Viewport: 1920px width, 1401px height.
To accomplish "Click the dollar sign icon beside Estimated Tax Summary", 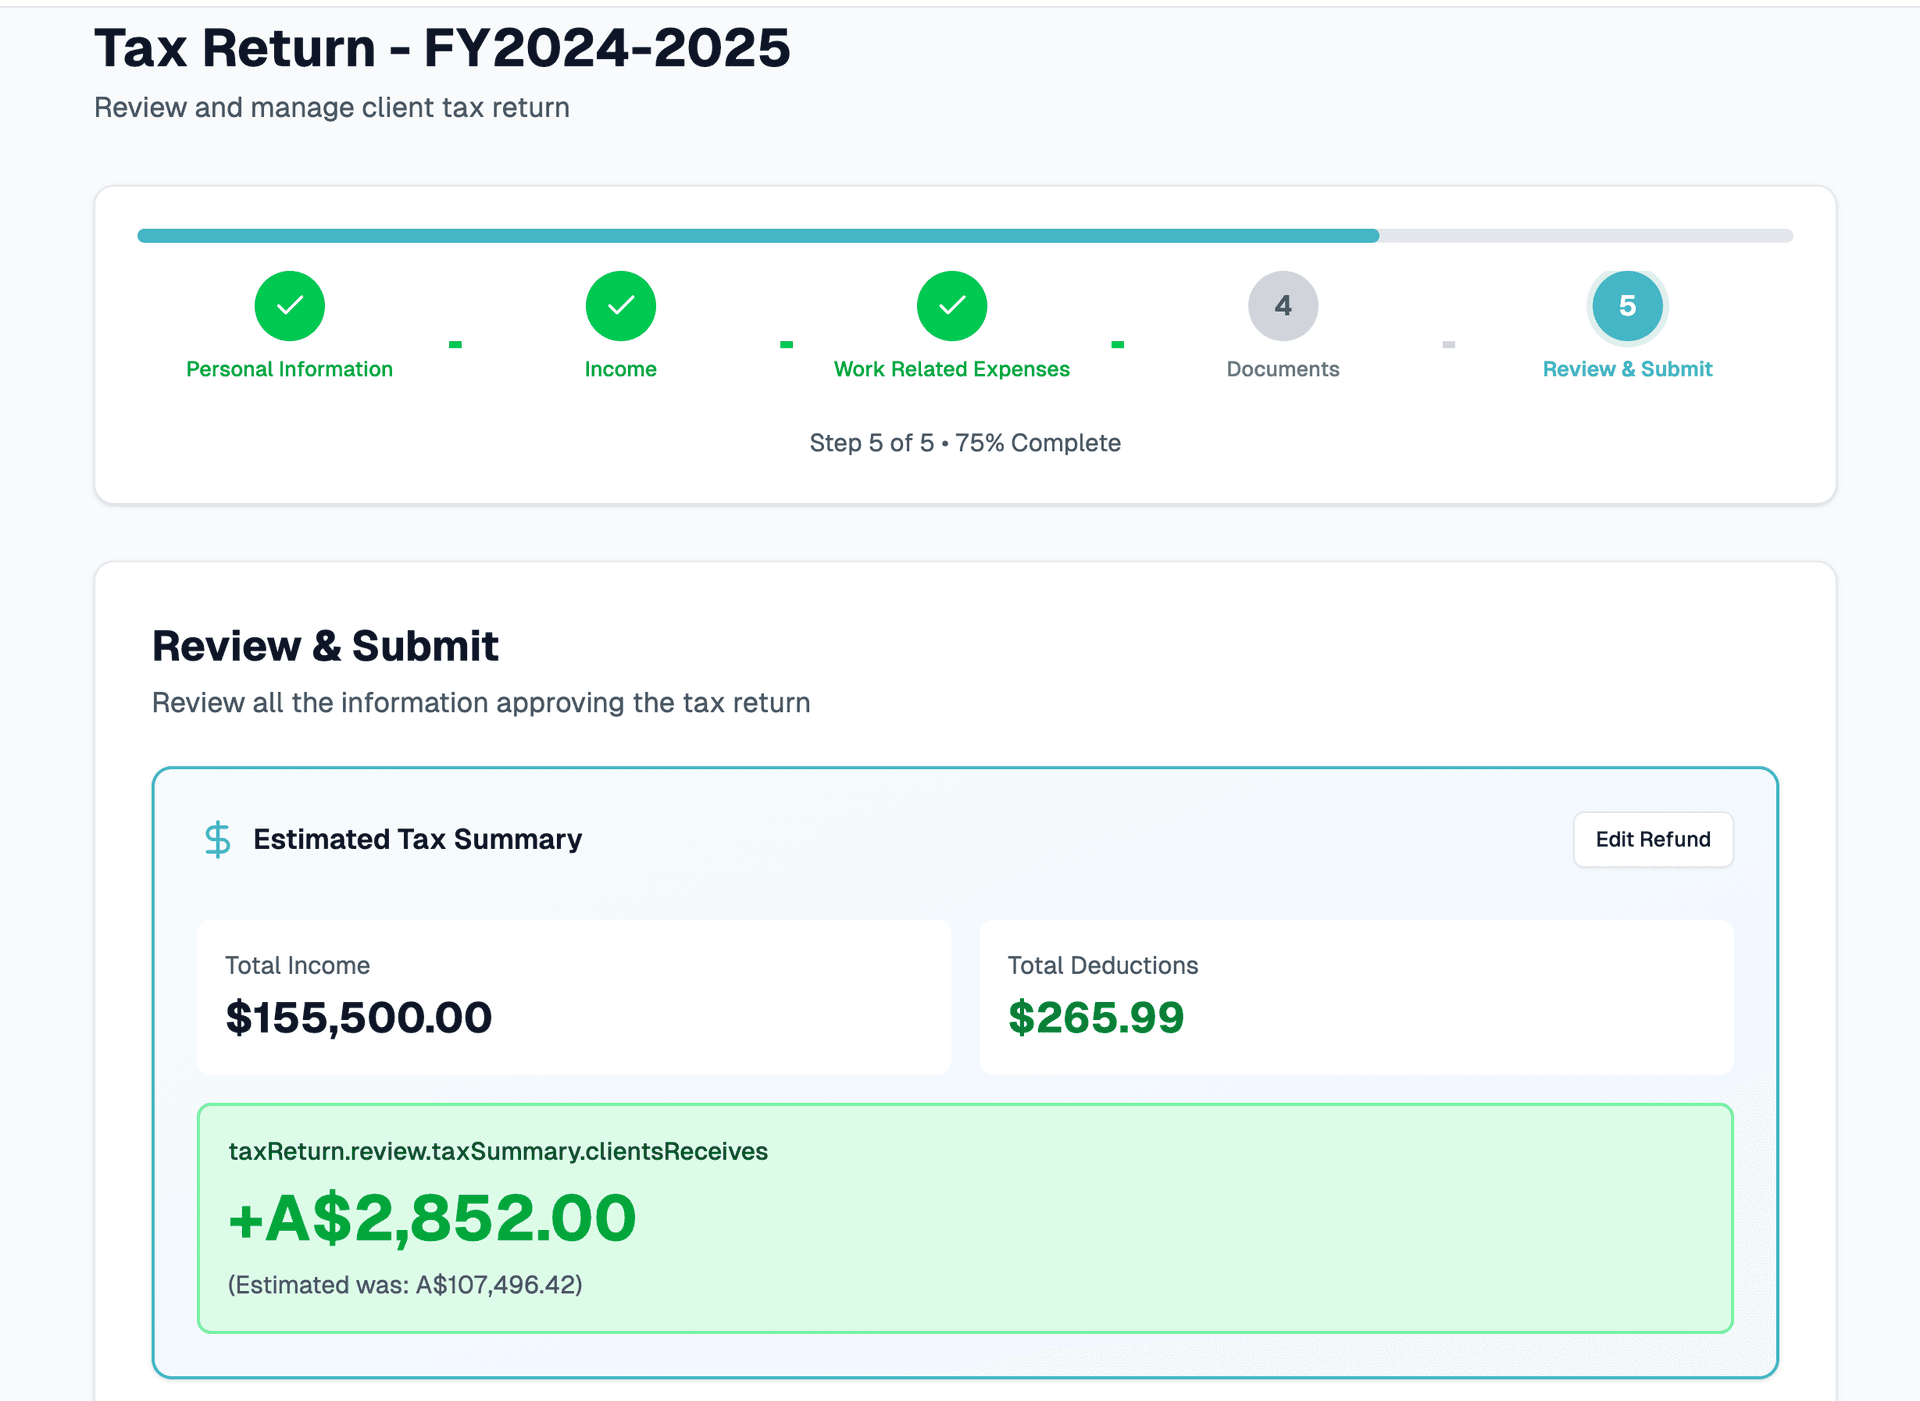I will (x=217, y=839).
